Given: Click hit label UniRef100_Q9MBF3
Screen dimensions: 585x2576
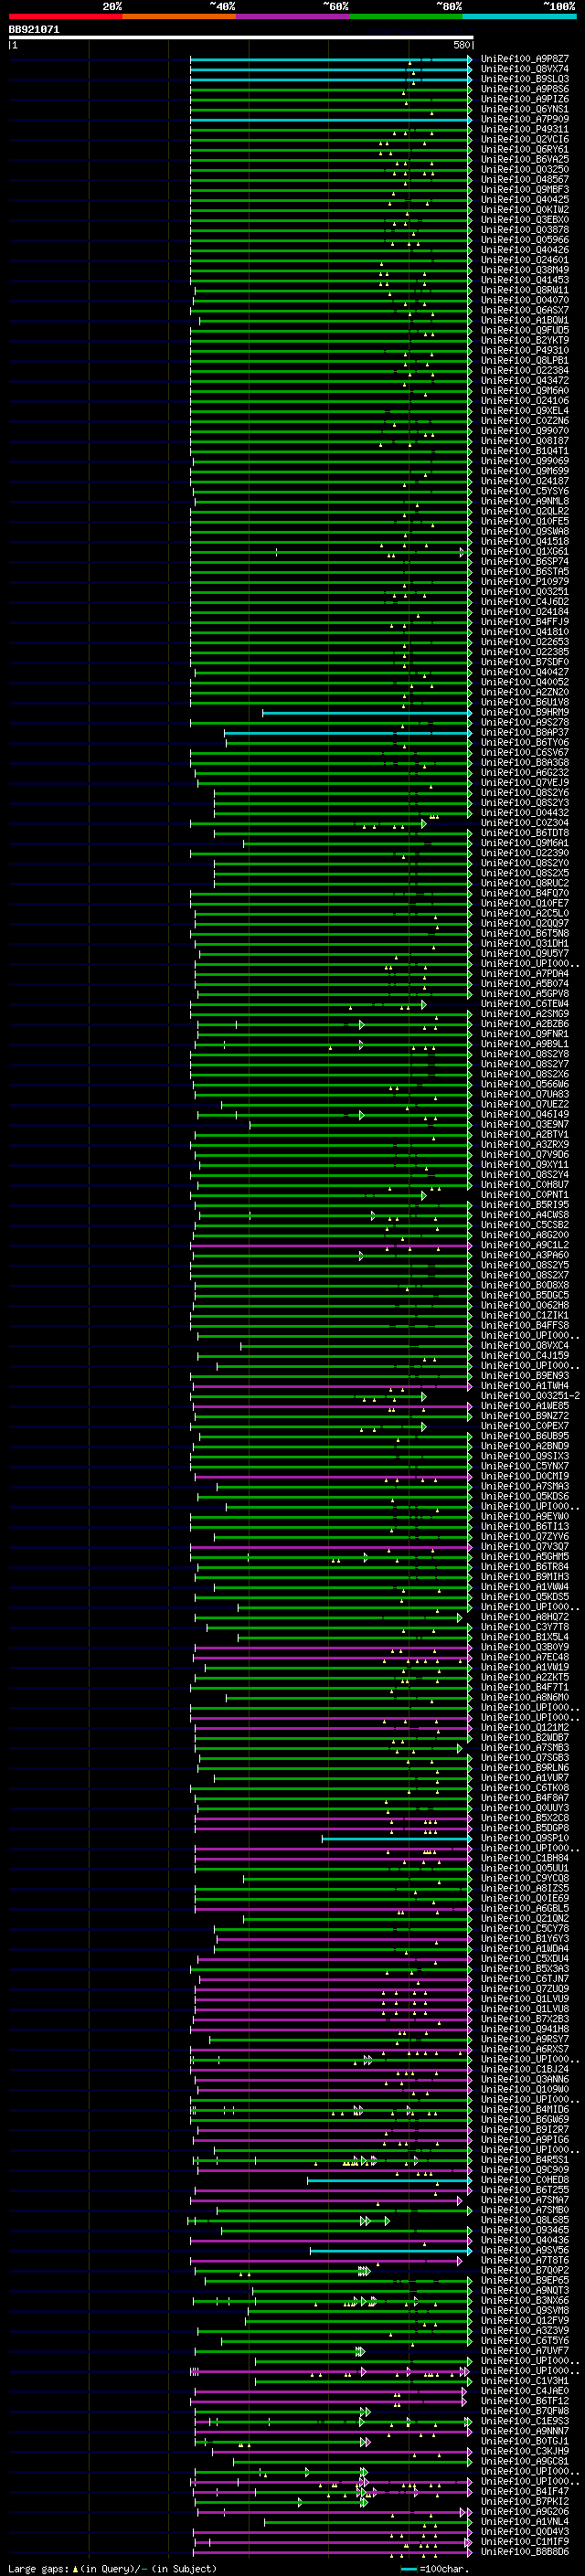Looking at the screenshot, I should 524,189.
